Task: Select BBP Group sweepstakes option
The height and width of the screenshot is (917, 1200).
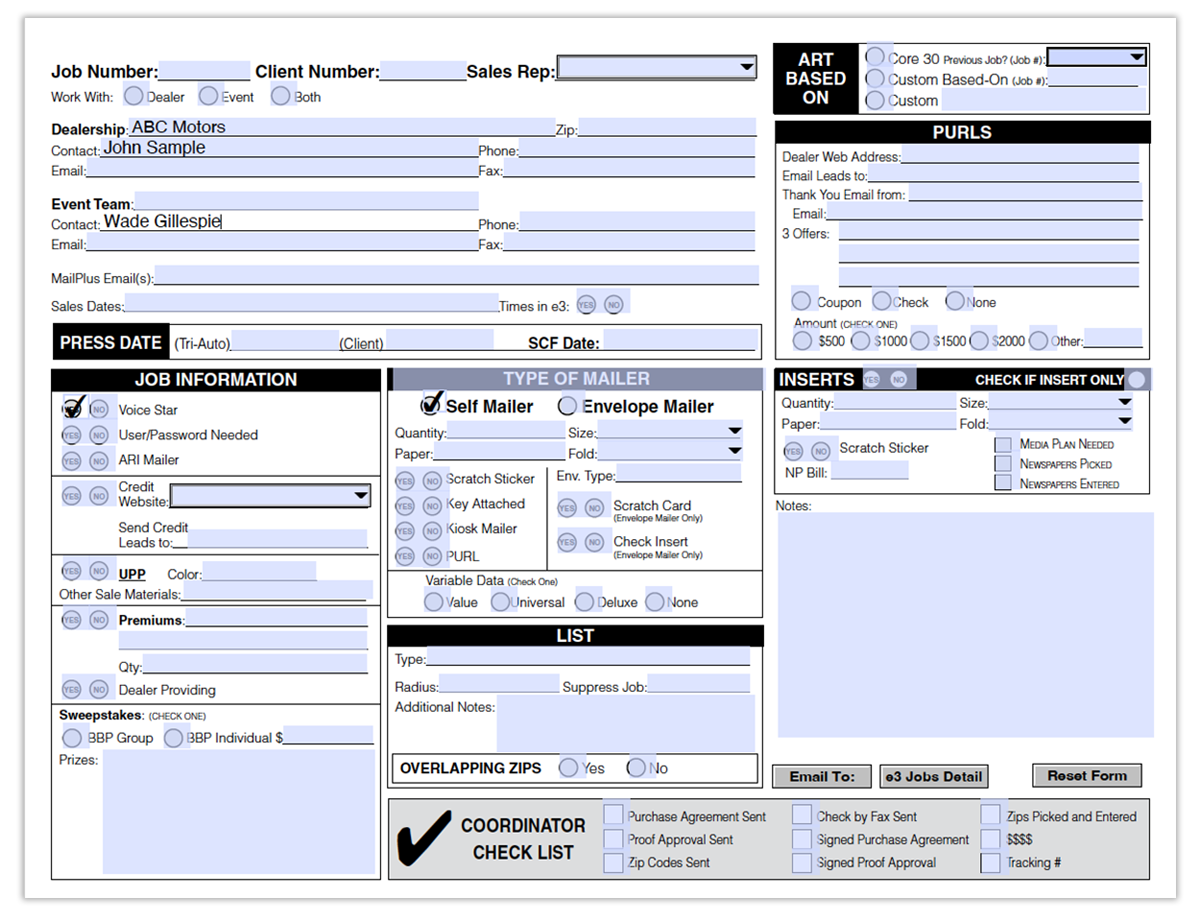Action: [72, 738]
